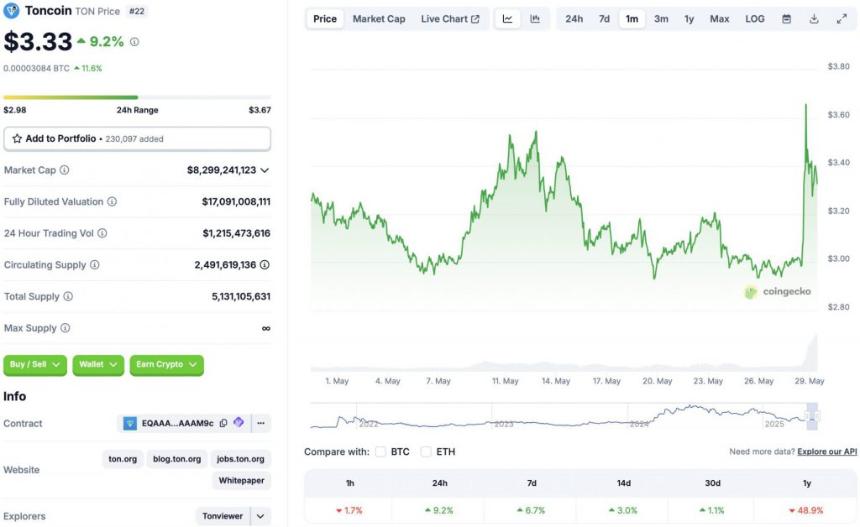Open the calendar date range picker
Viewport: 860px width, 527px height.
(786, 19)
